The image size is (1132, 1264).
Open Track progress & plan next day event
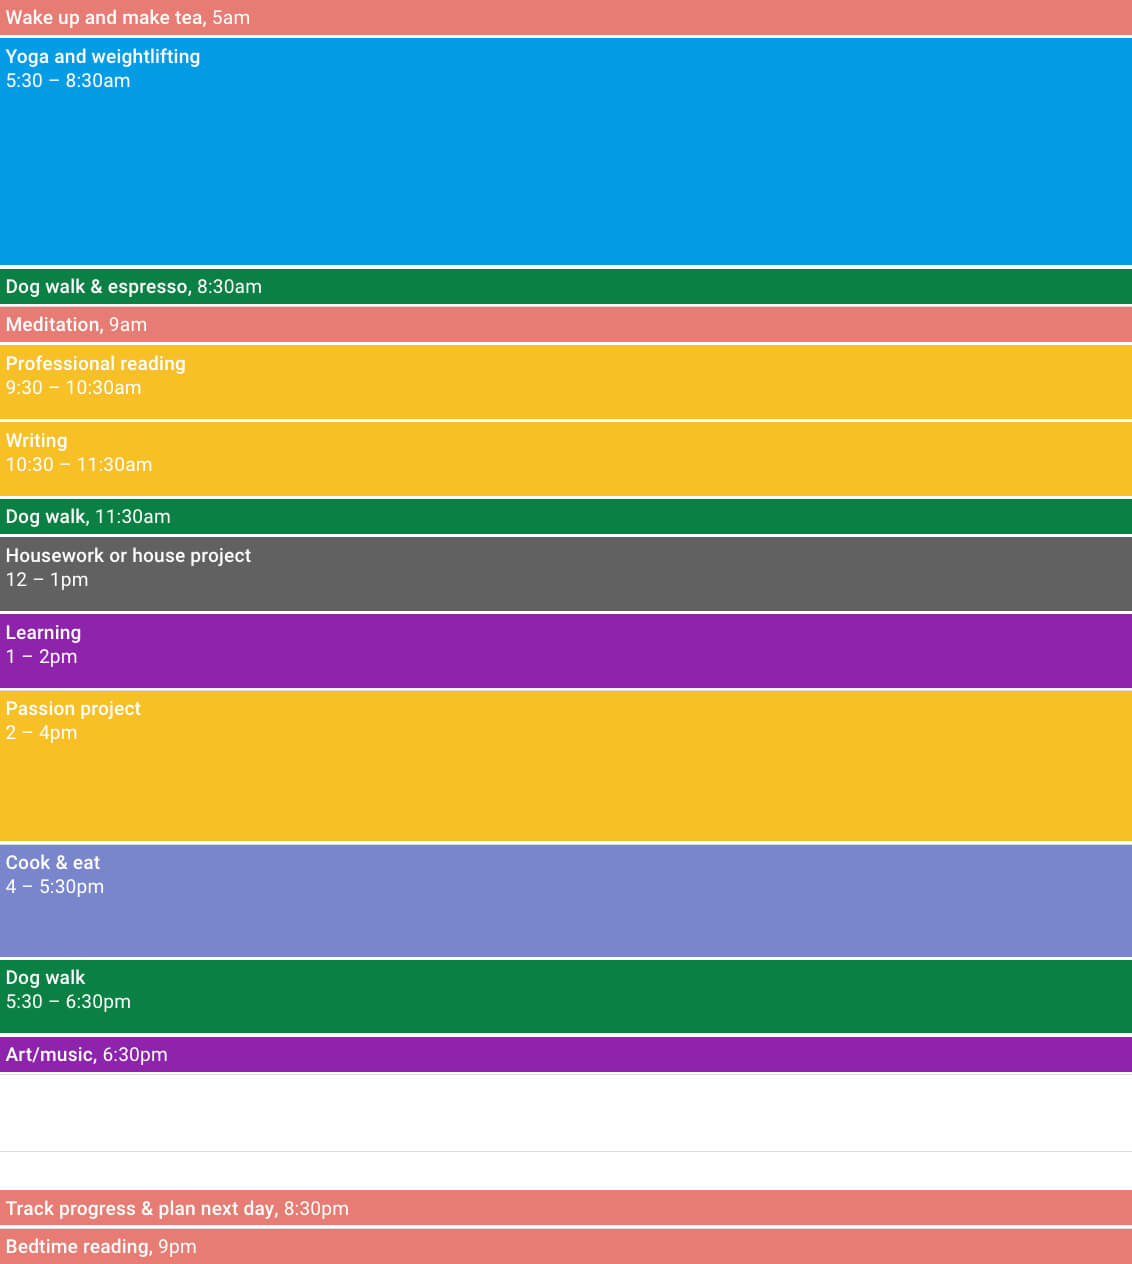566,1208
